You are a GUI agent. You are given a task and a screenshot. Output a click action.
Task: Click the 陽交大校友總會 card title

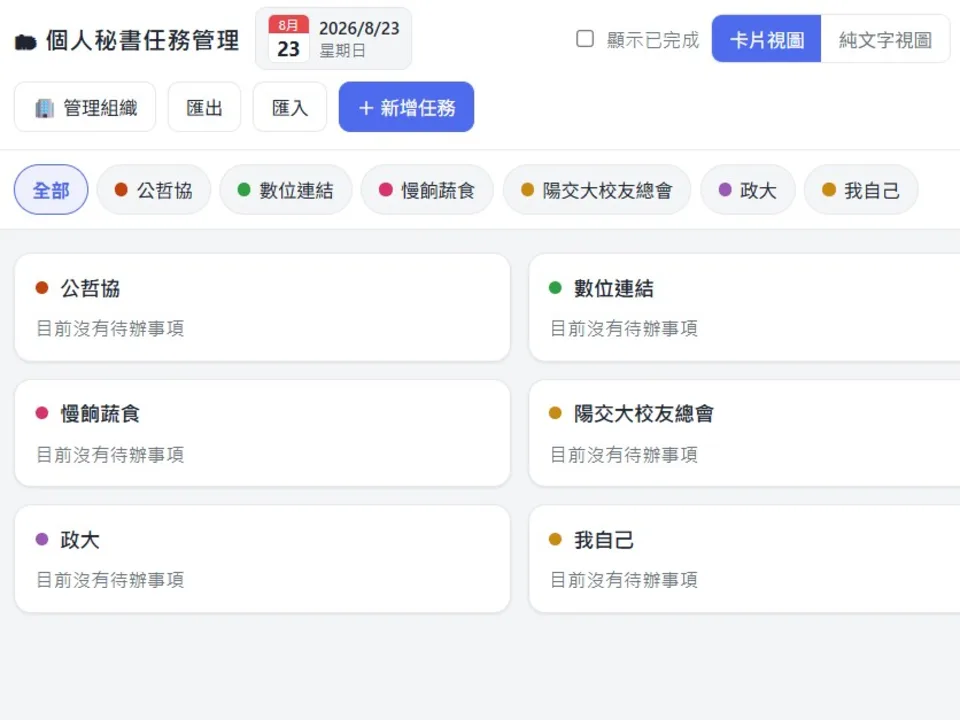[x=643, y=414]
